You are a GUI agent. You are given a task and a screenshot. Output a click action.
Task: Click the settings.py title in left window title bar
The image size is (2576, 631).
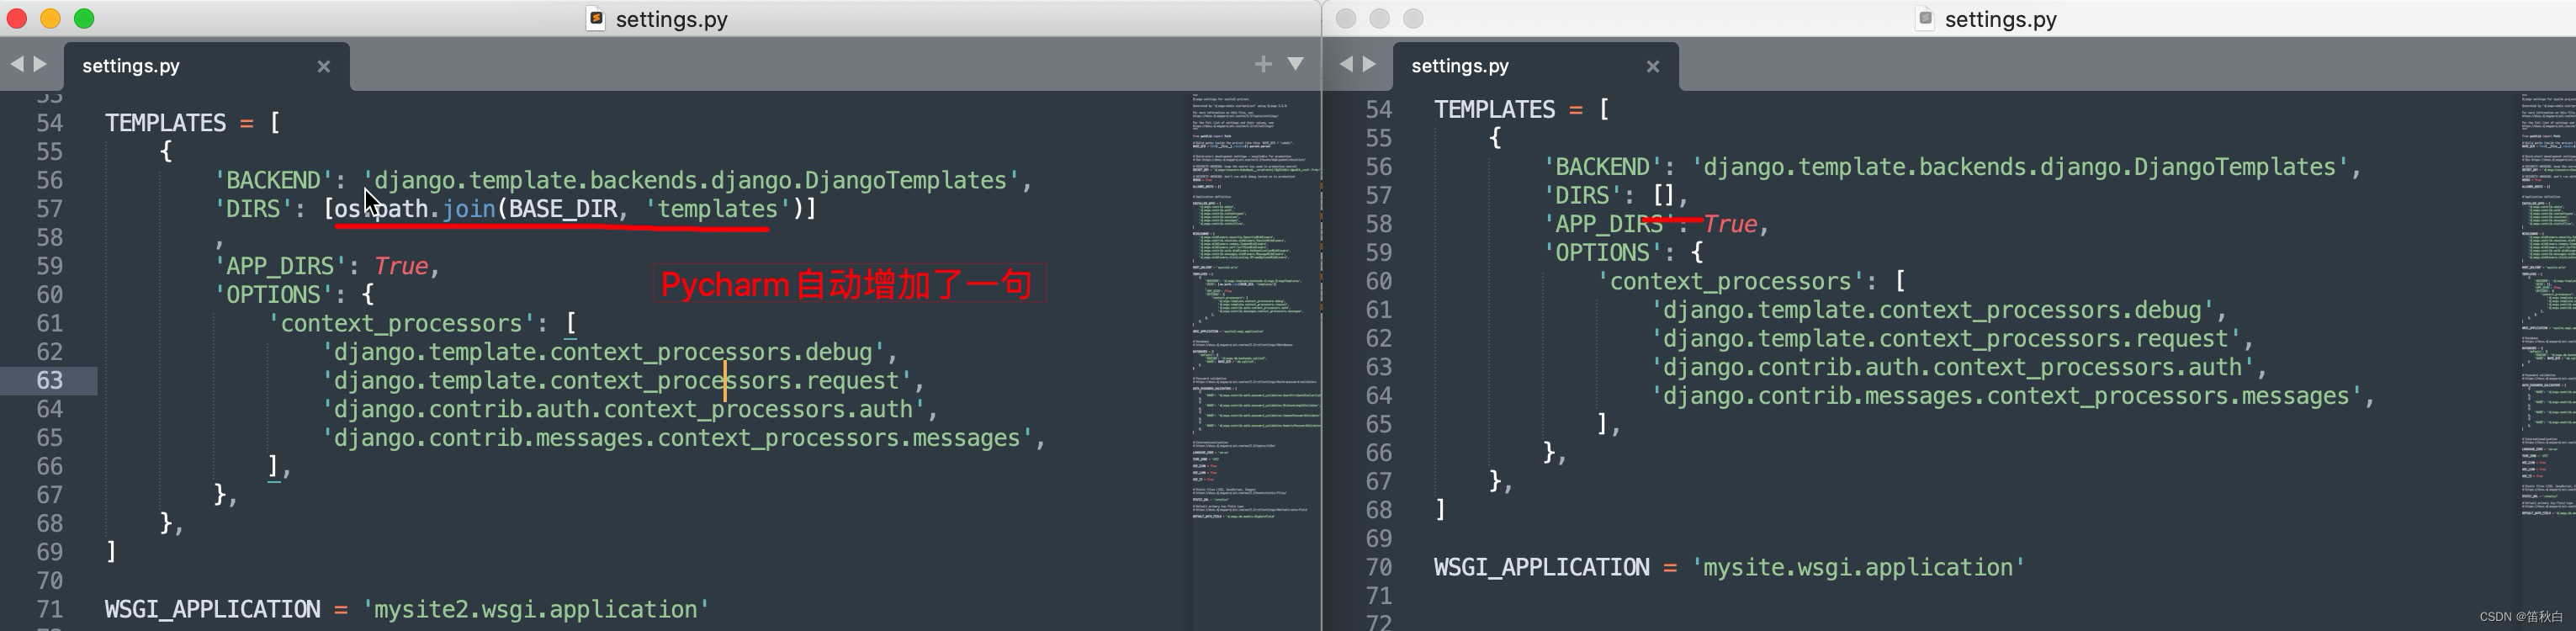[x=672, y=19]
